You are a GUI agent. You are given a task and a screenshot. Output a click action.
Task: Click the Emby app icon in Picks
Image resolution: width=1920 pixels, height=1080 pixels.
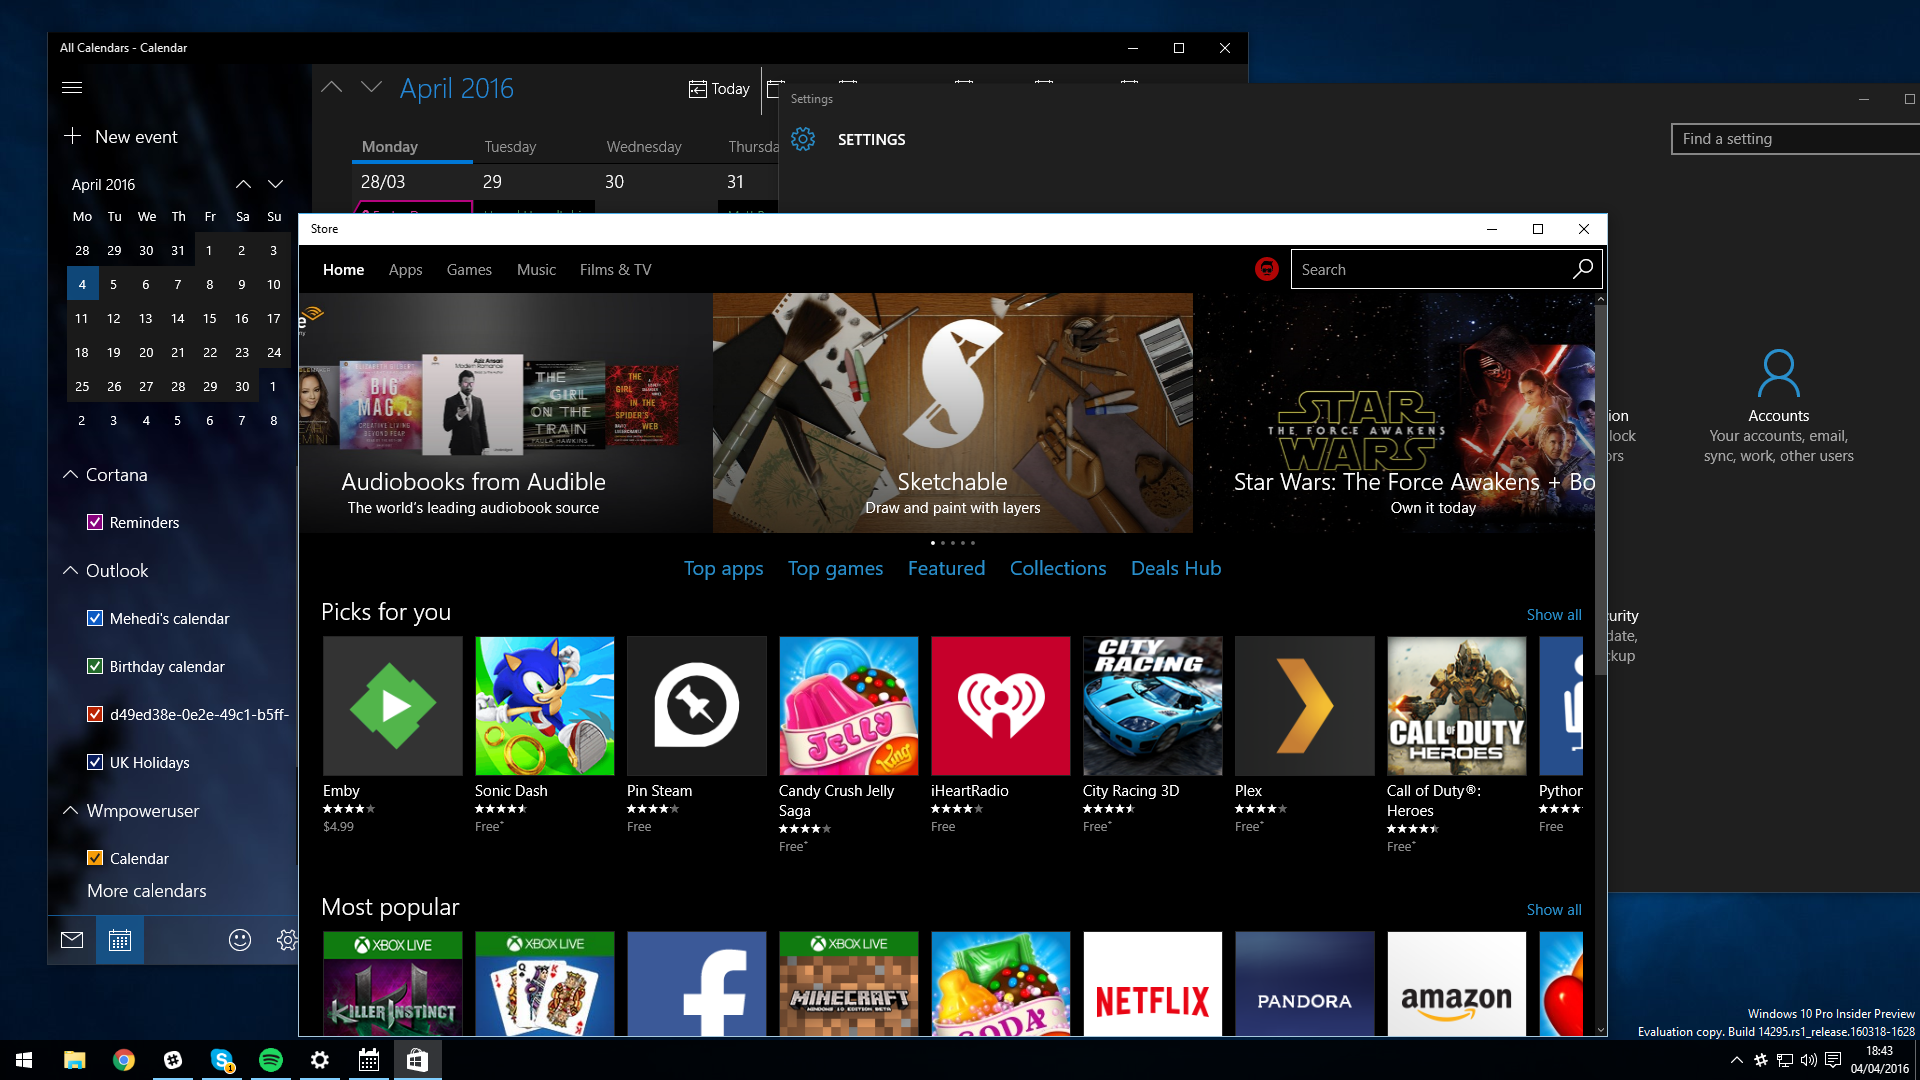(392, 704)
